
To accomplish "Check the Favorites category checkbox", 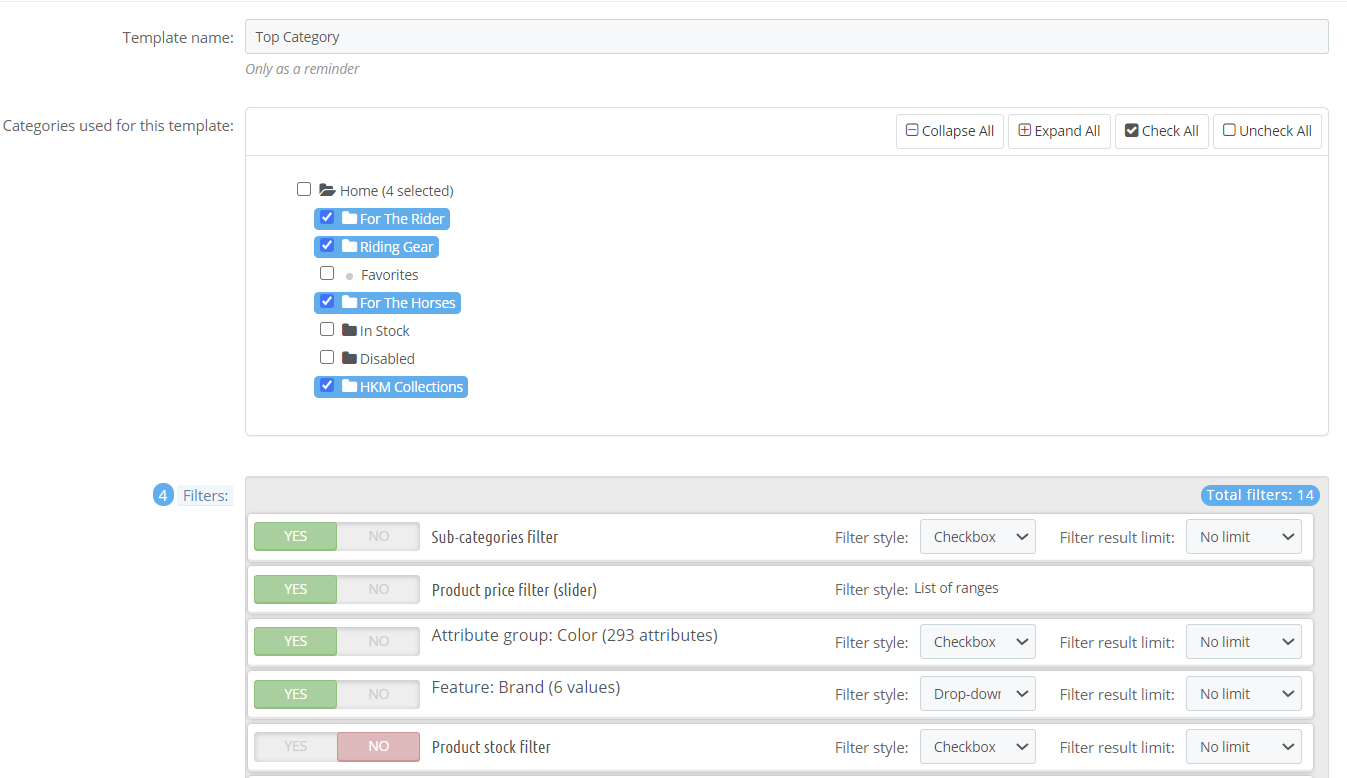I will pyautogui.click(x=327, y=273).
